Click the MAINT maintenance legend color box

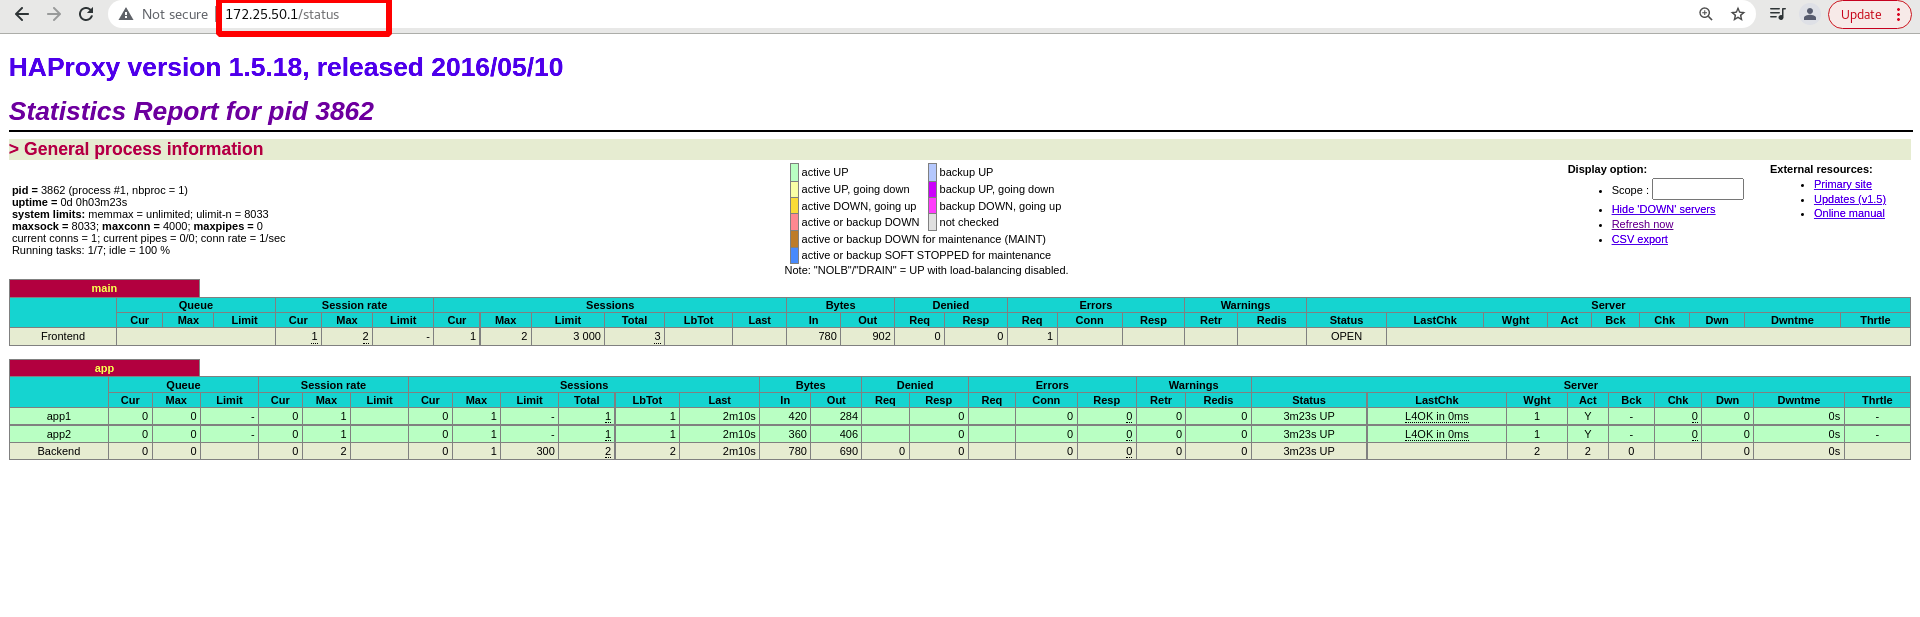pyautogui.click(x=794, y=239)
